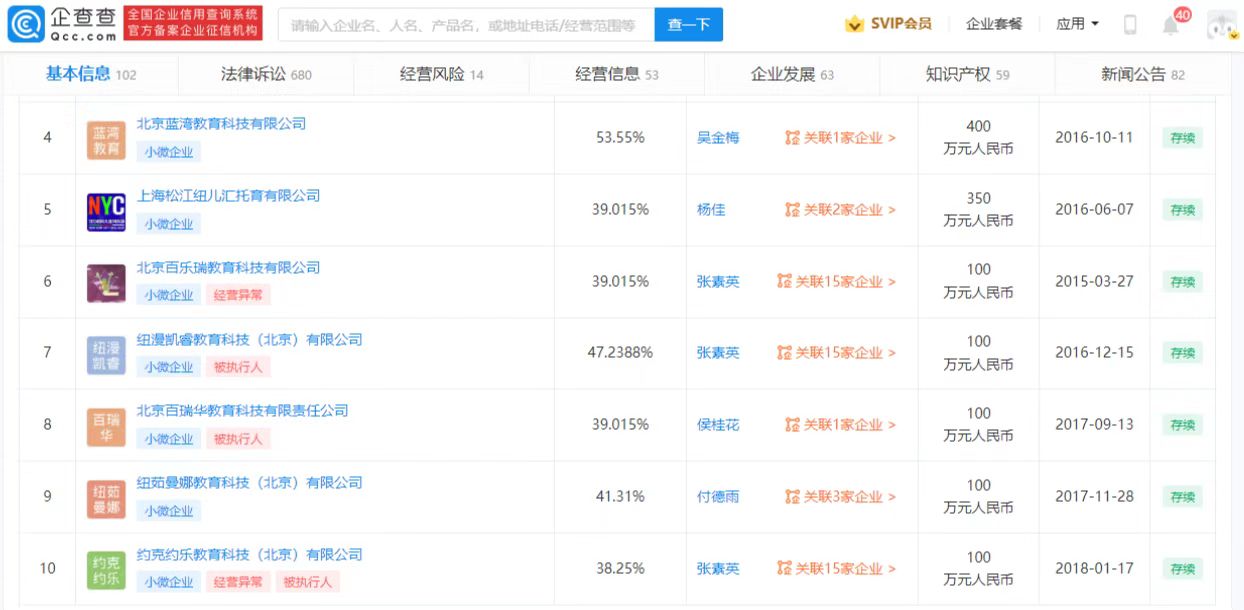Open 北京蓝湾教育科技有限公司 company link
Viewport: 1244px width, 610px height.
coord(221,124)
